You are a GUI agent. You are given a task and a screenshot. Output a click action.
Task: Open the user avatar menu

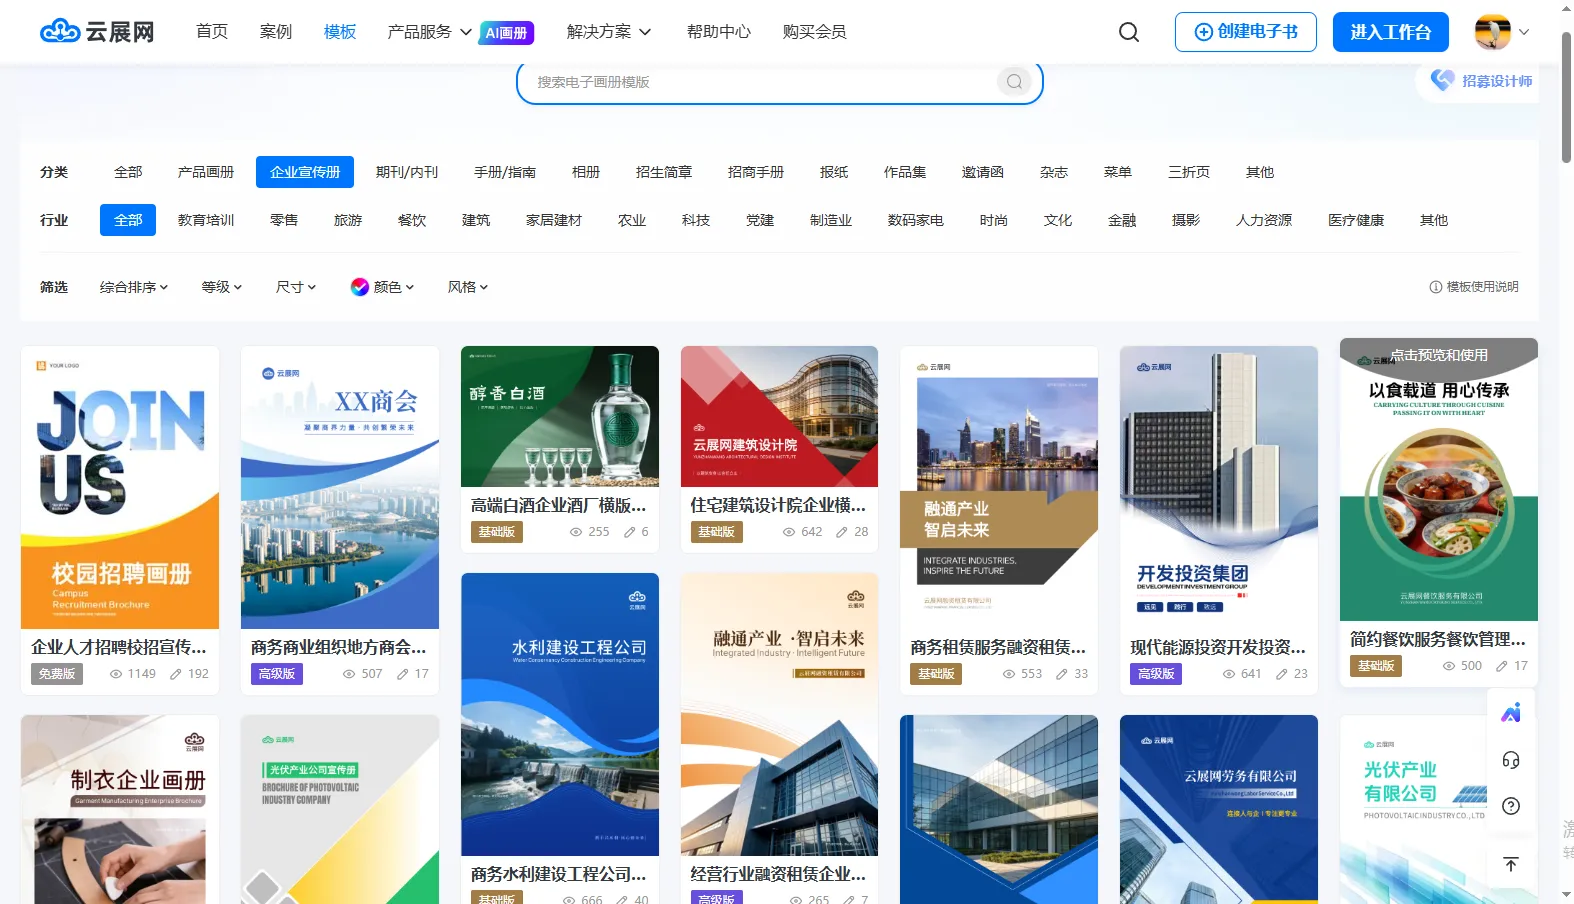pos(1493,32)
